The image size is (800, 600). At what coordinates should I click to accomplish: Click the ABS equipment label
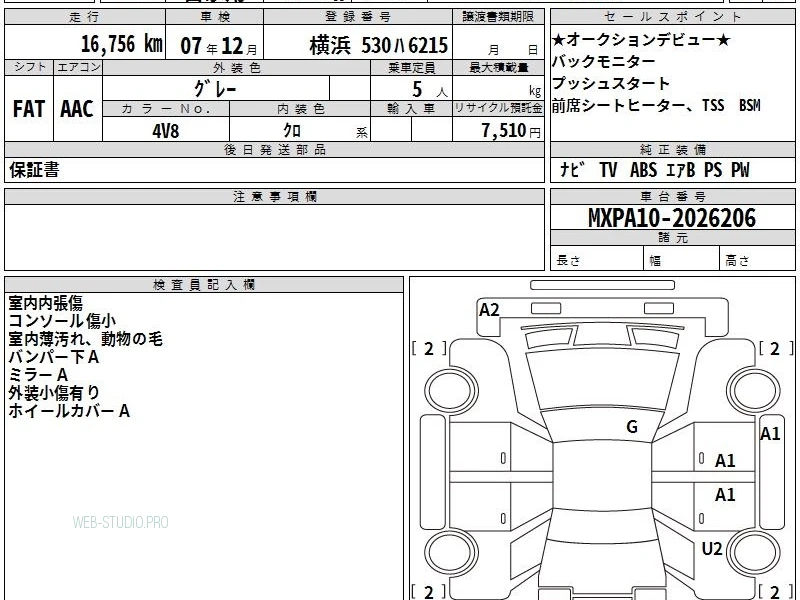[x=643, y=169]
